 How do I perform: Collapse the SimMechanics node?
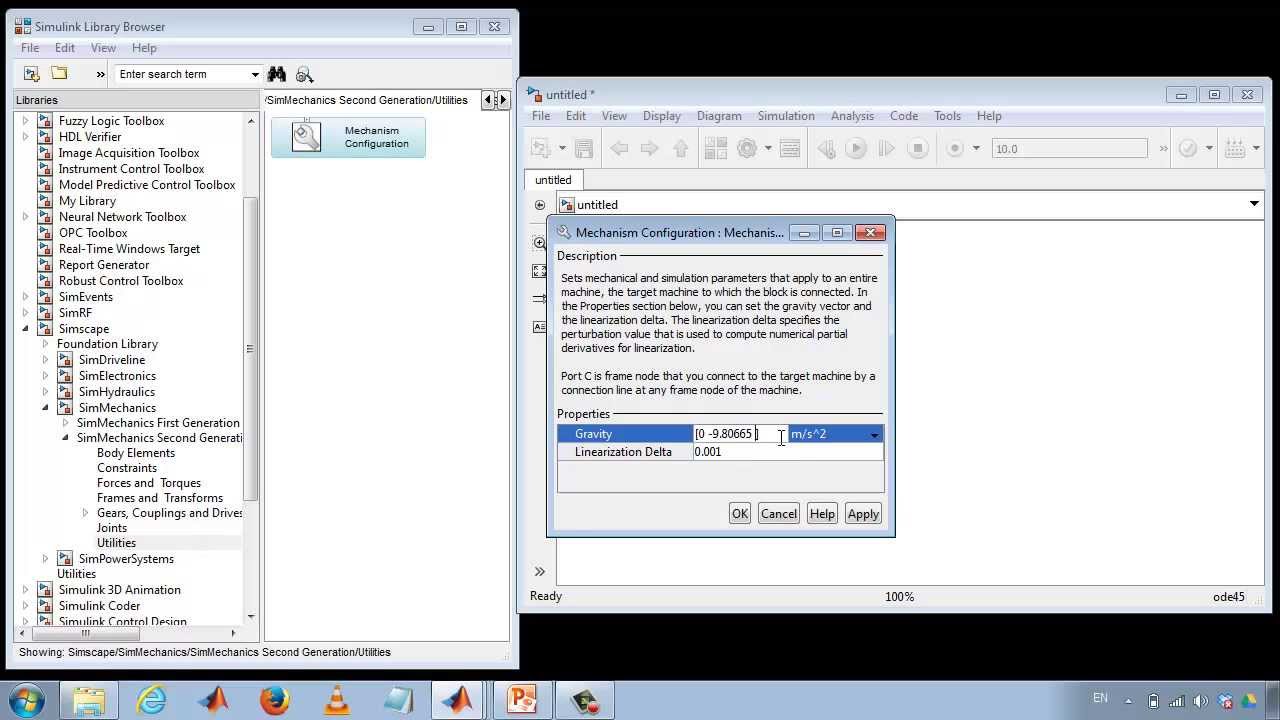coord(45,408)
